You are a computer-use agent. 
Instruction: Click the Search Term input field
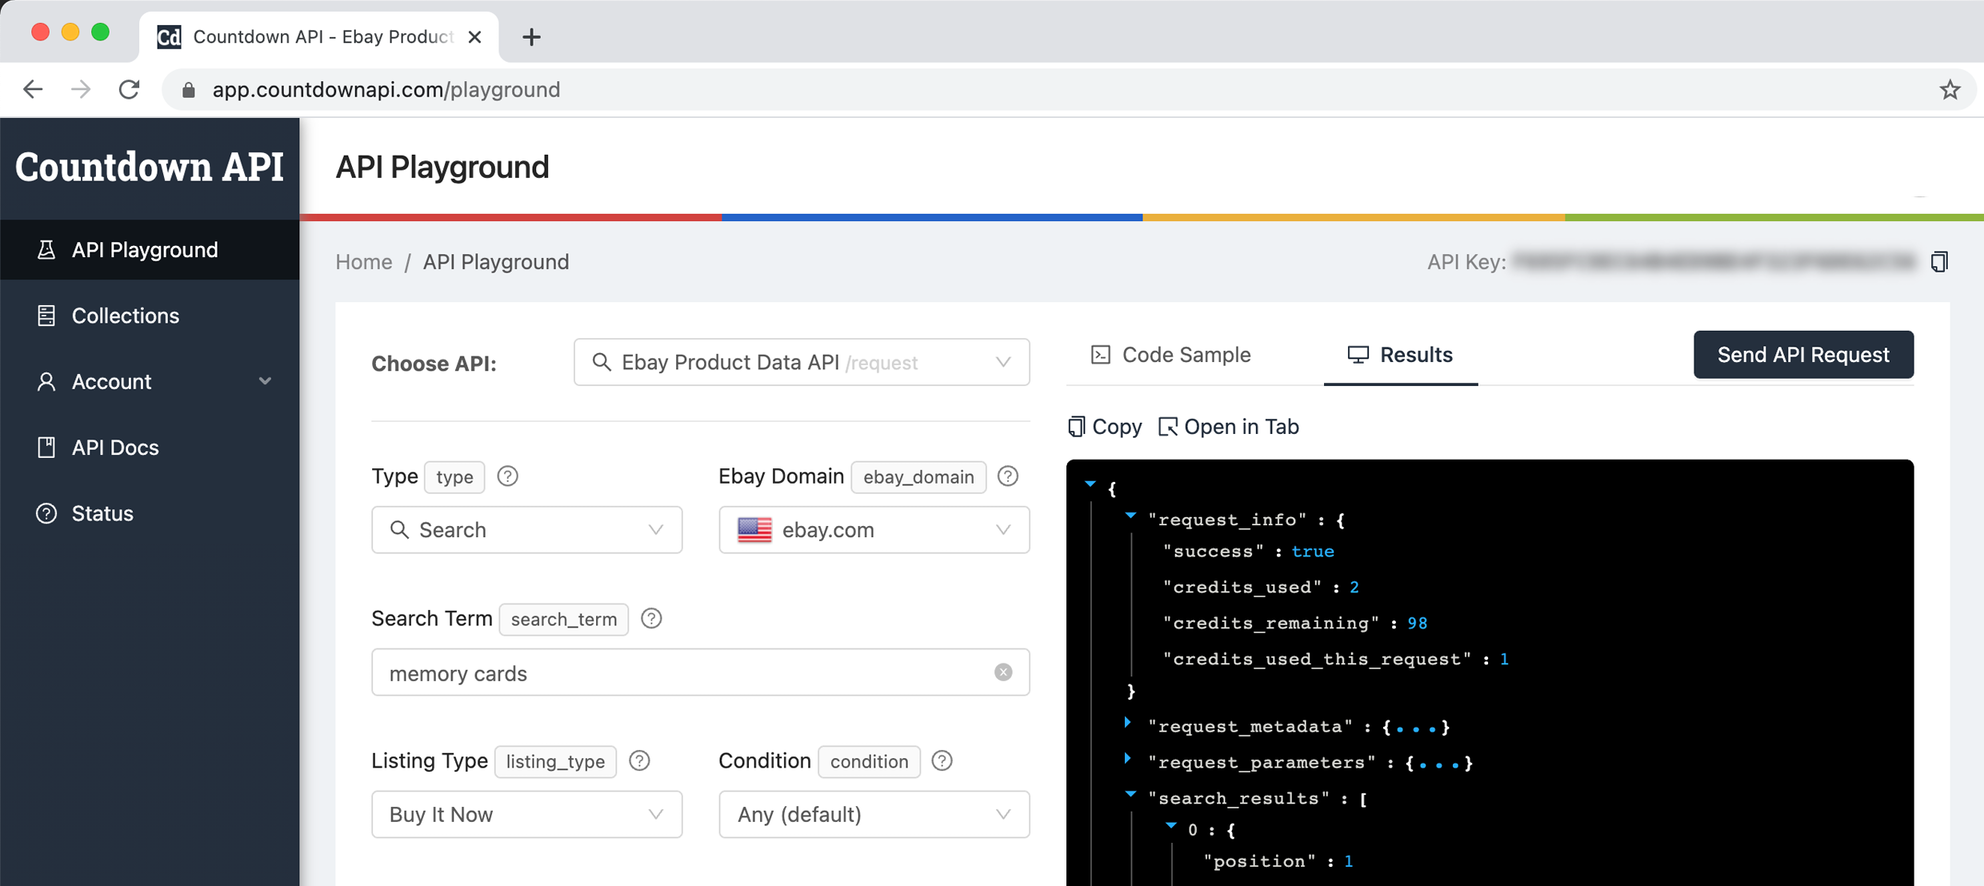coord(680,673)
